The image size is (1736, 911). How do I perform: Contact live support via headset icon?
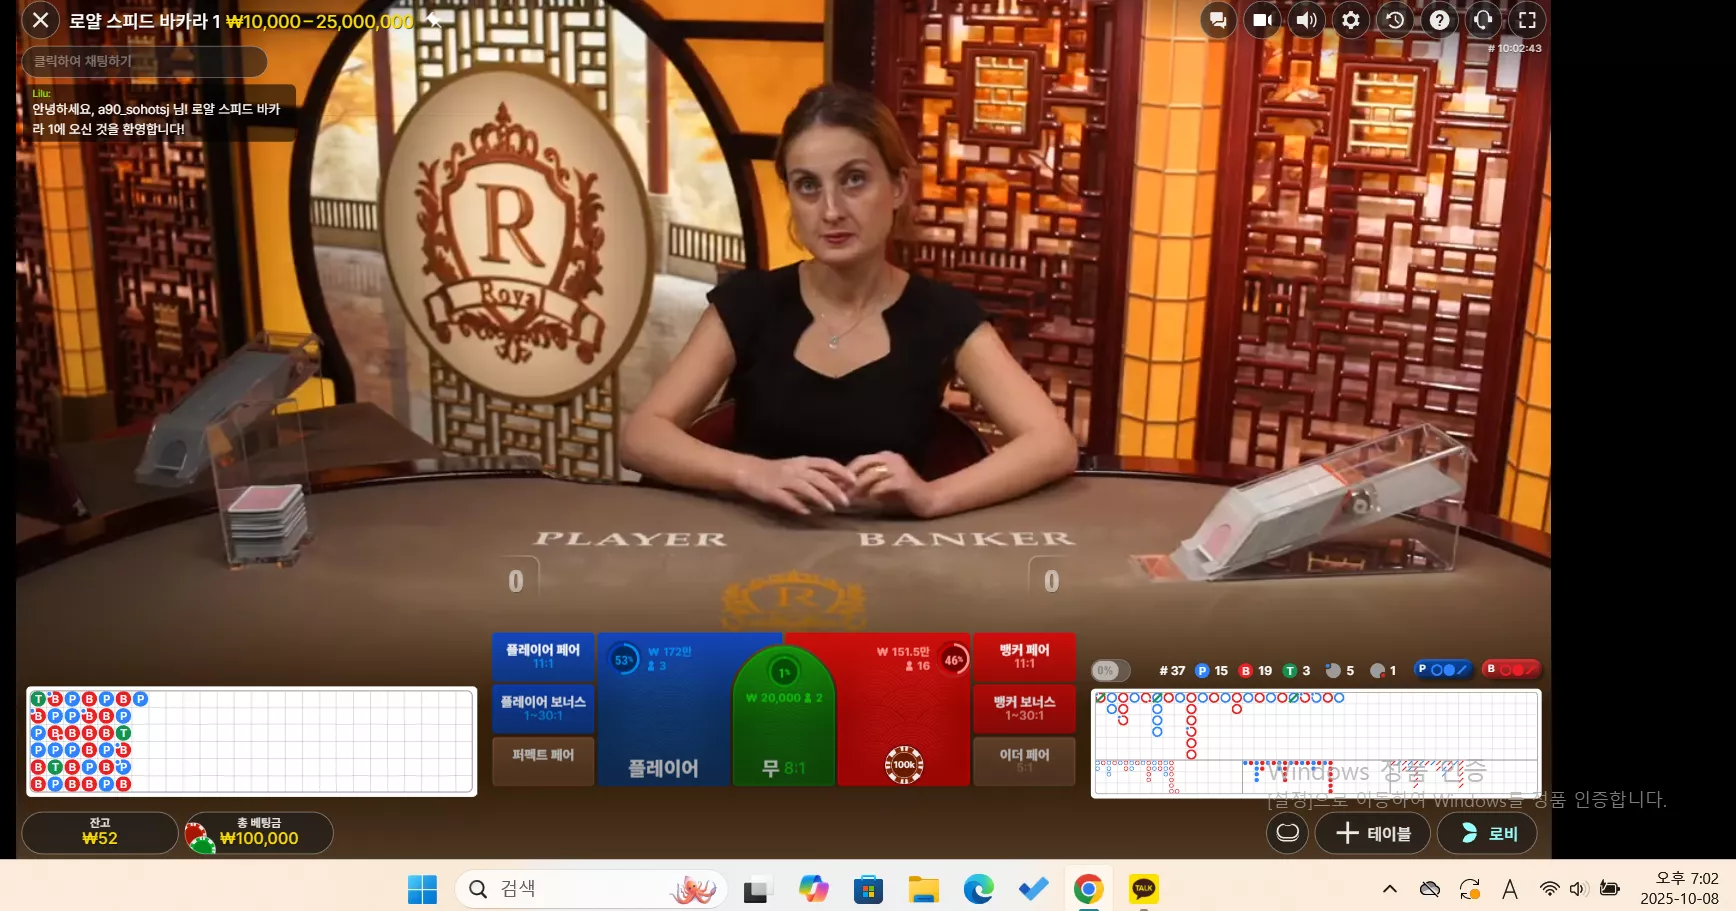[x=1483, y=20]
